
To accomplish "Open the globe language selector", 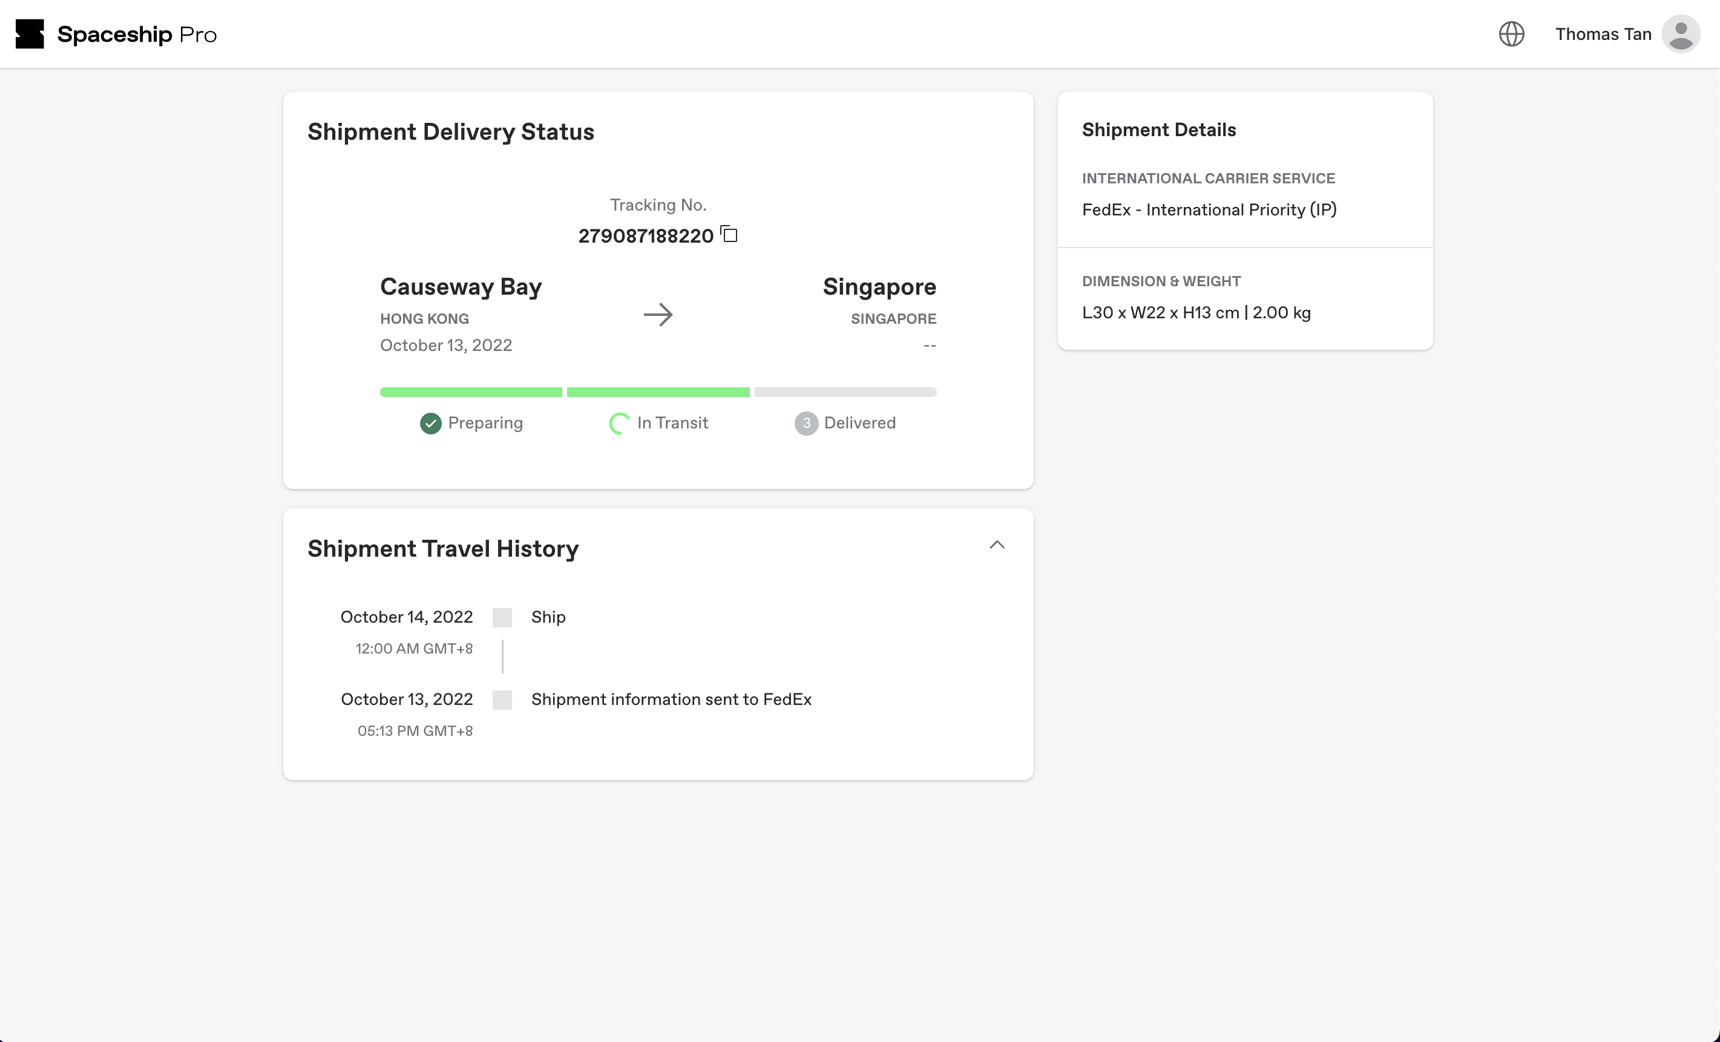I will coord(1510,33).
